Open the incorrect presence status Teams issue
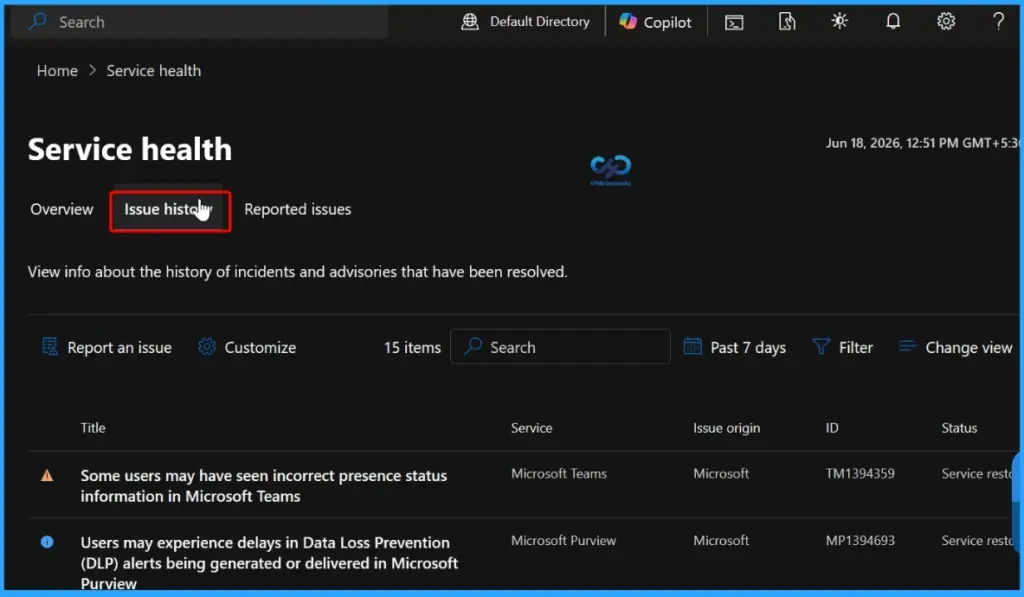Image resolution: width=1024 pixels, height=597 pixels. pyautogui.click(x=264, y=485)
